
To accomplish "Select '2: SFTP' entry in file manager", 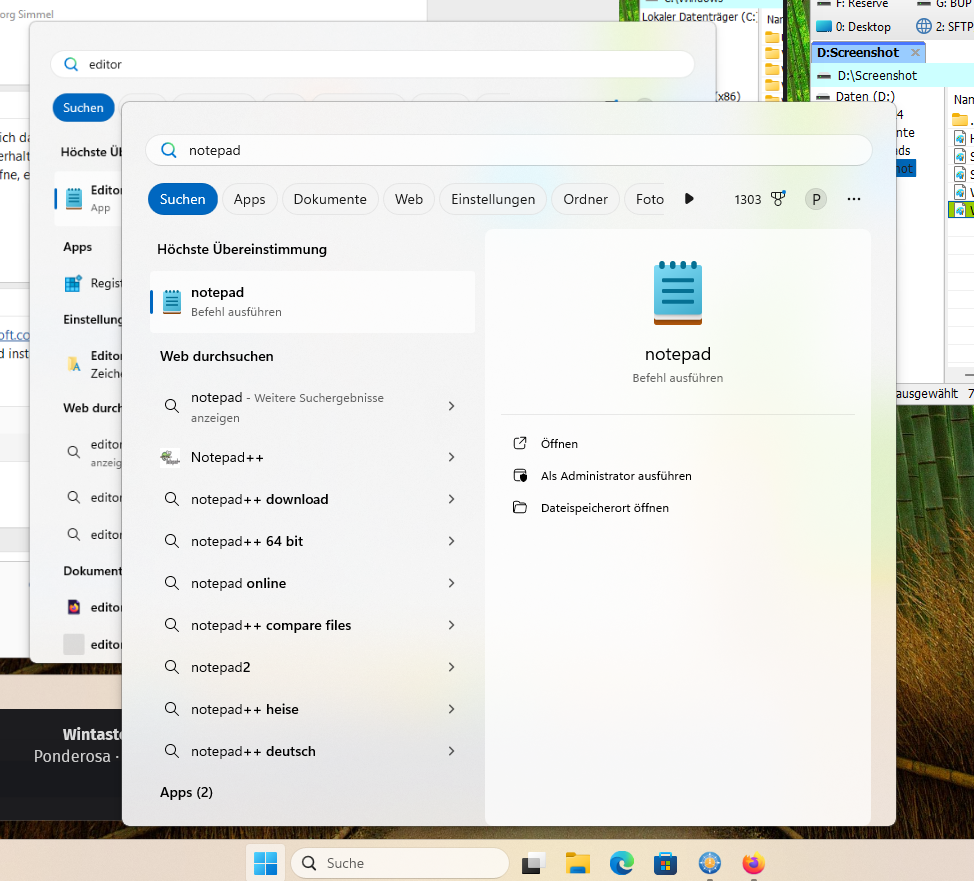I will pos(945,27).
